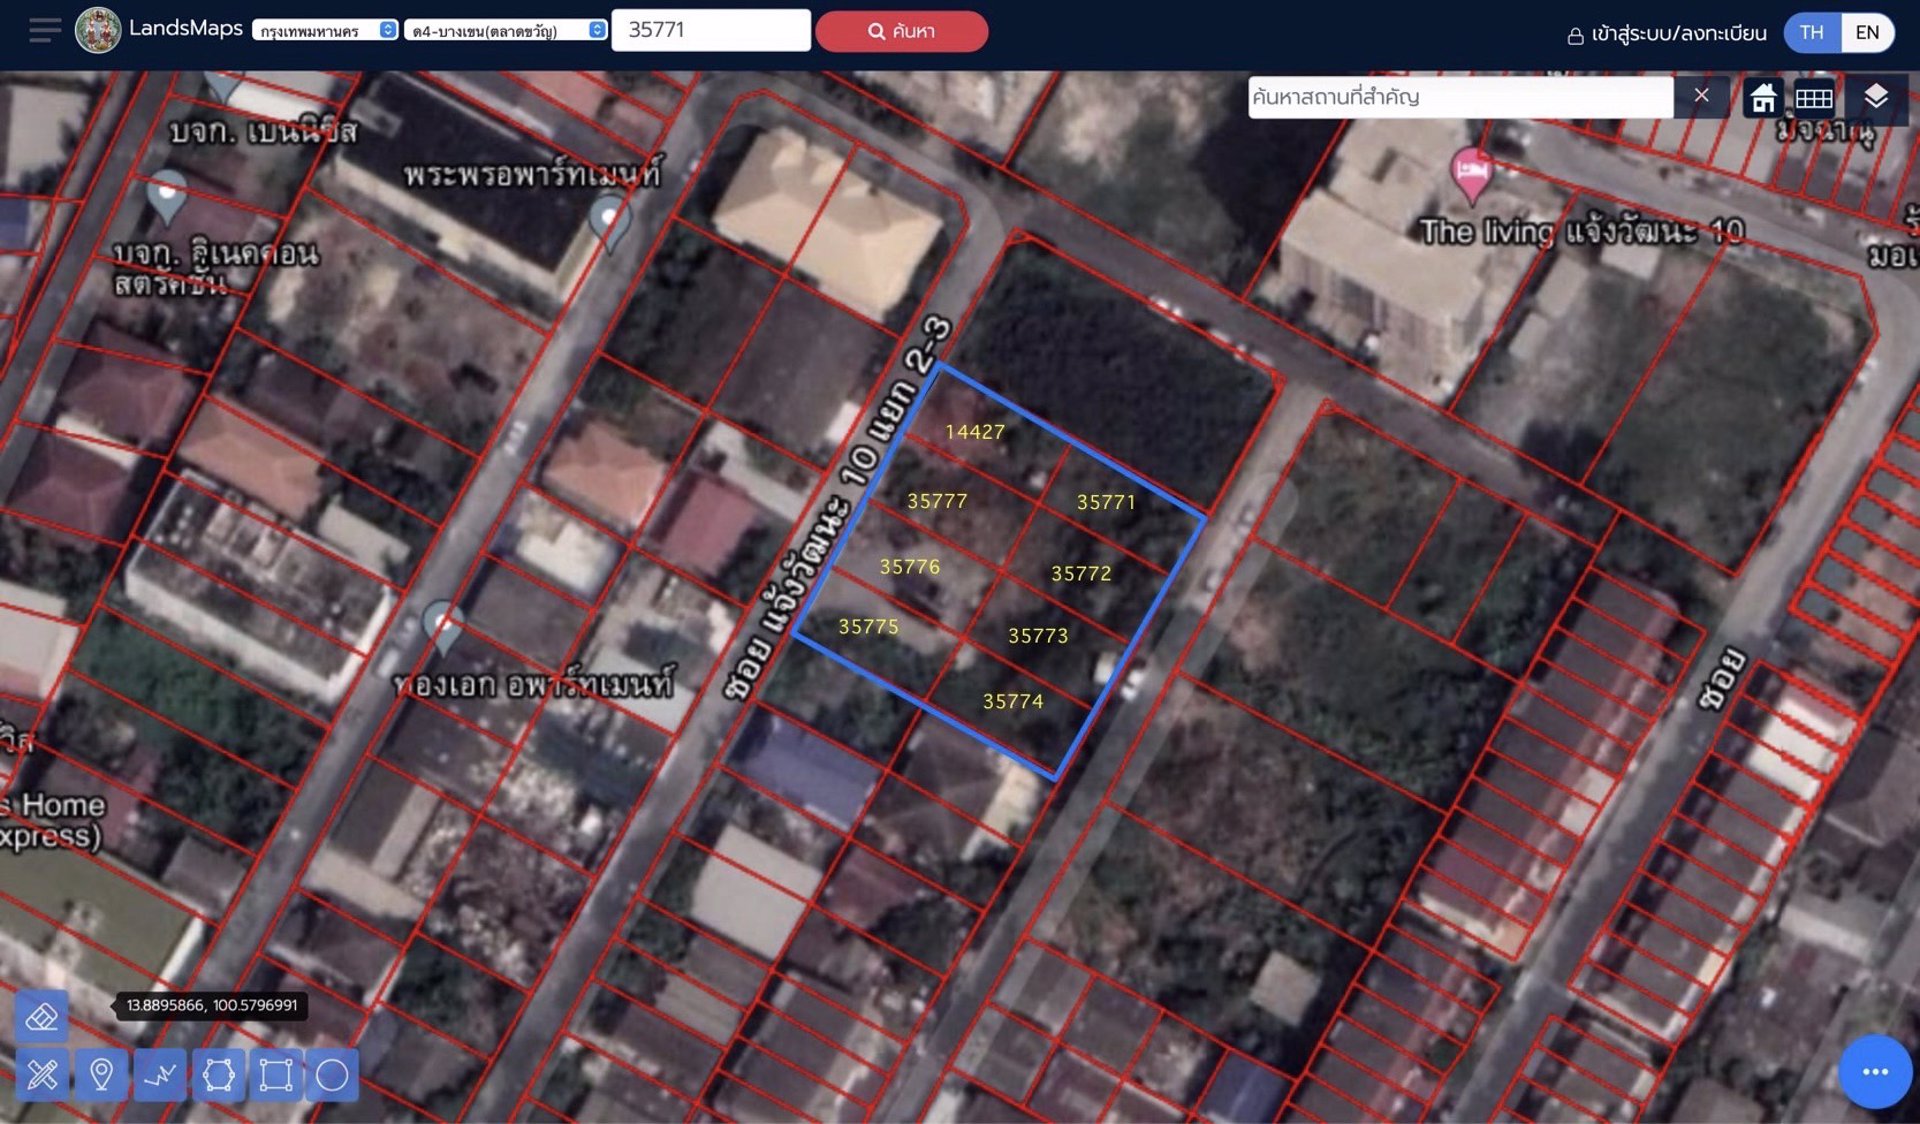Expand the district dropdown บางเขน

click(x=505, y=31)
